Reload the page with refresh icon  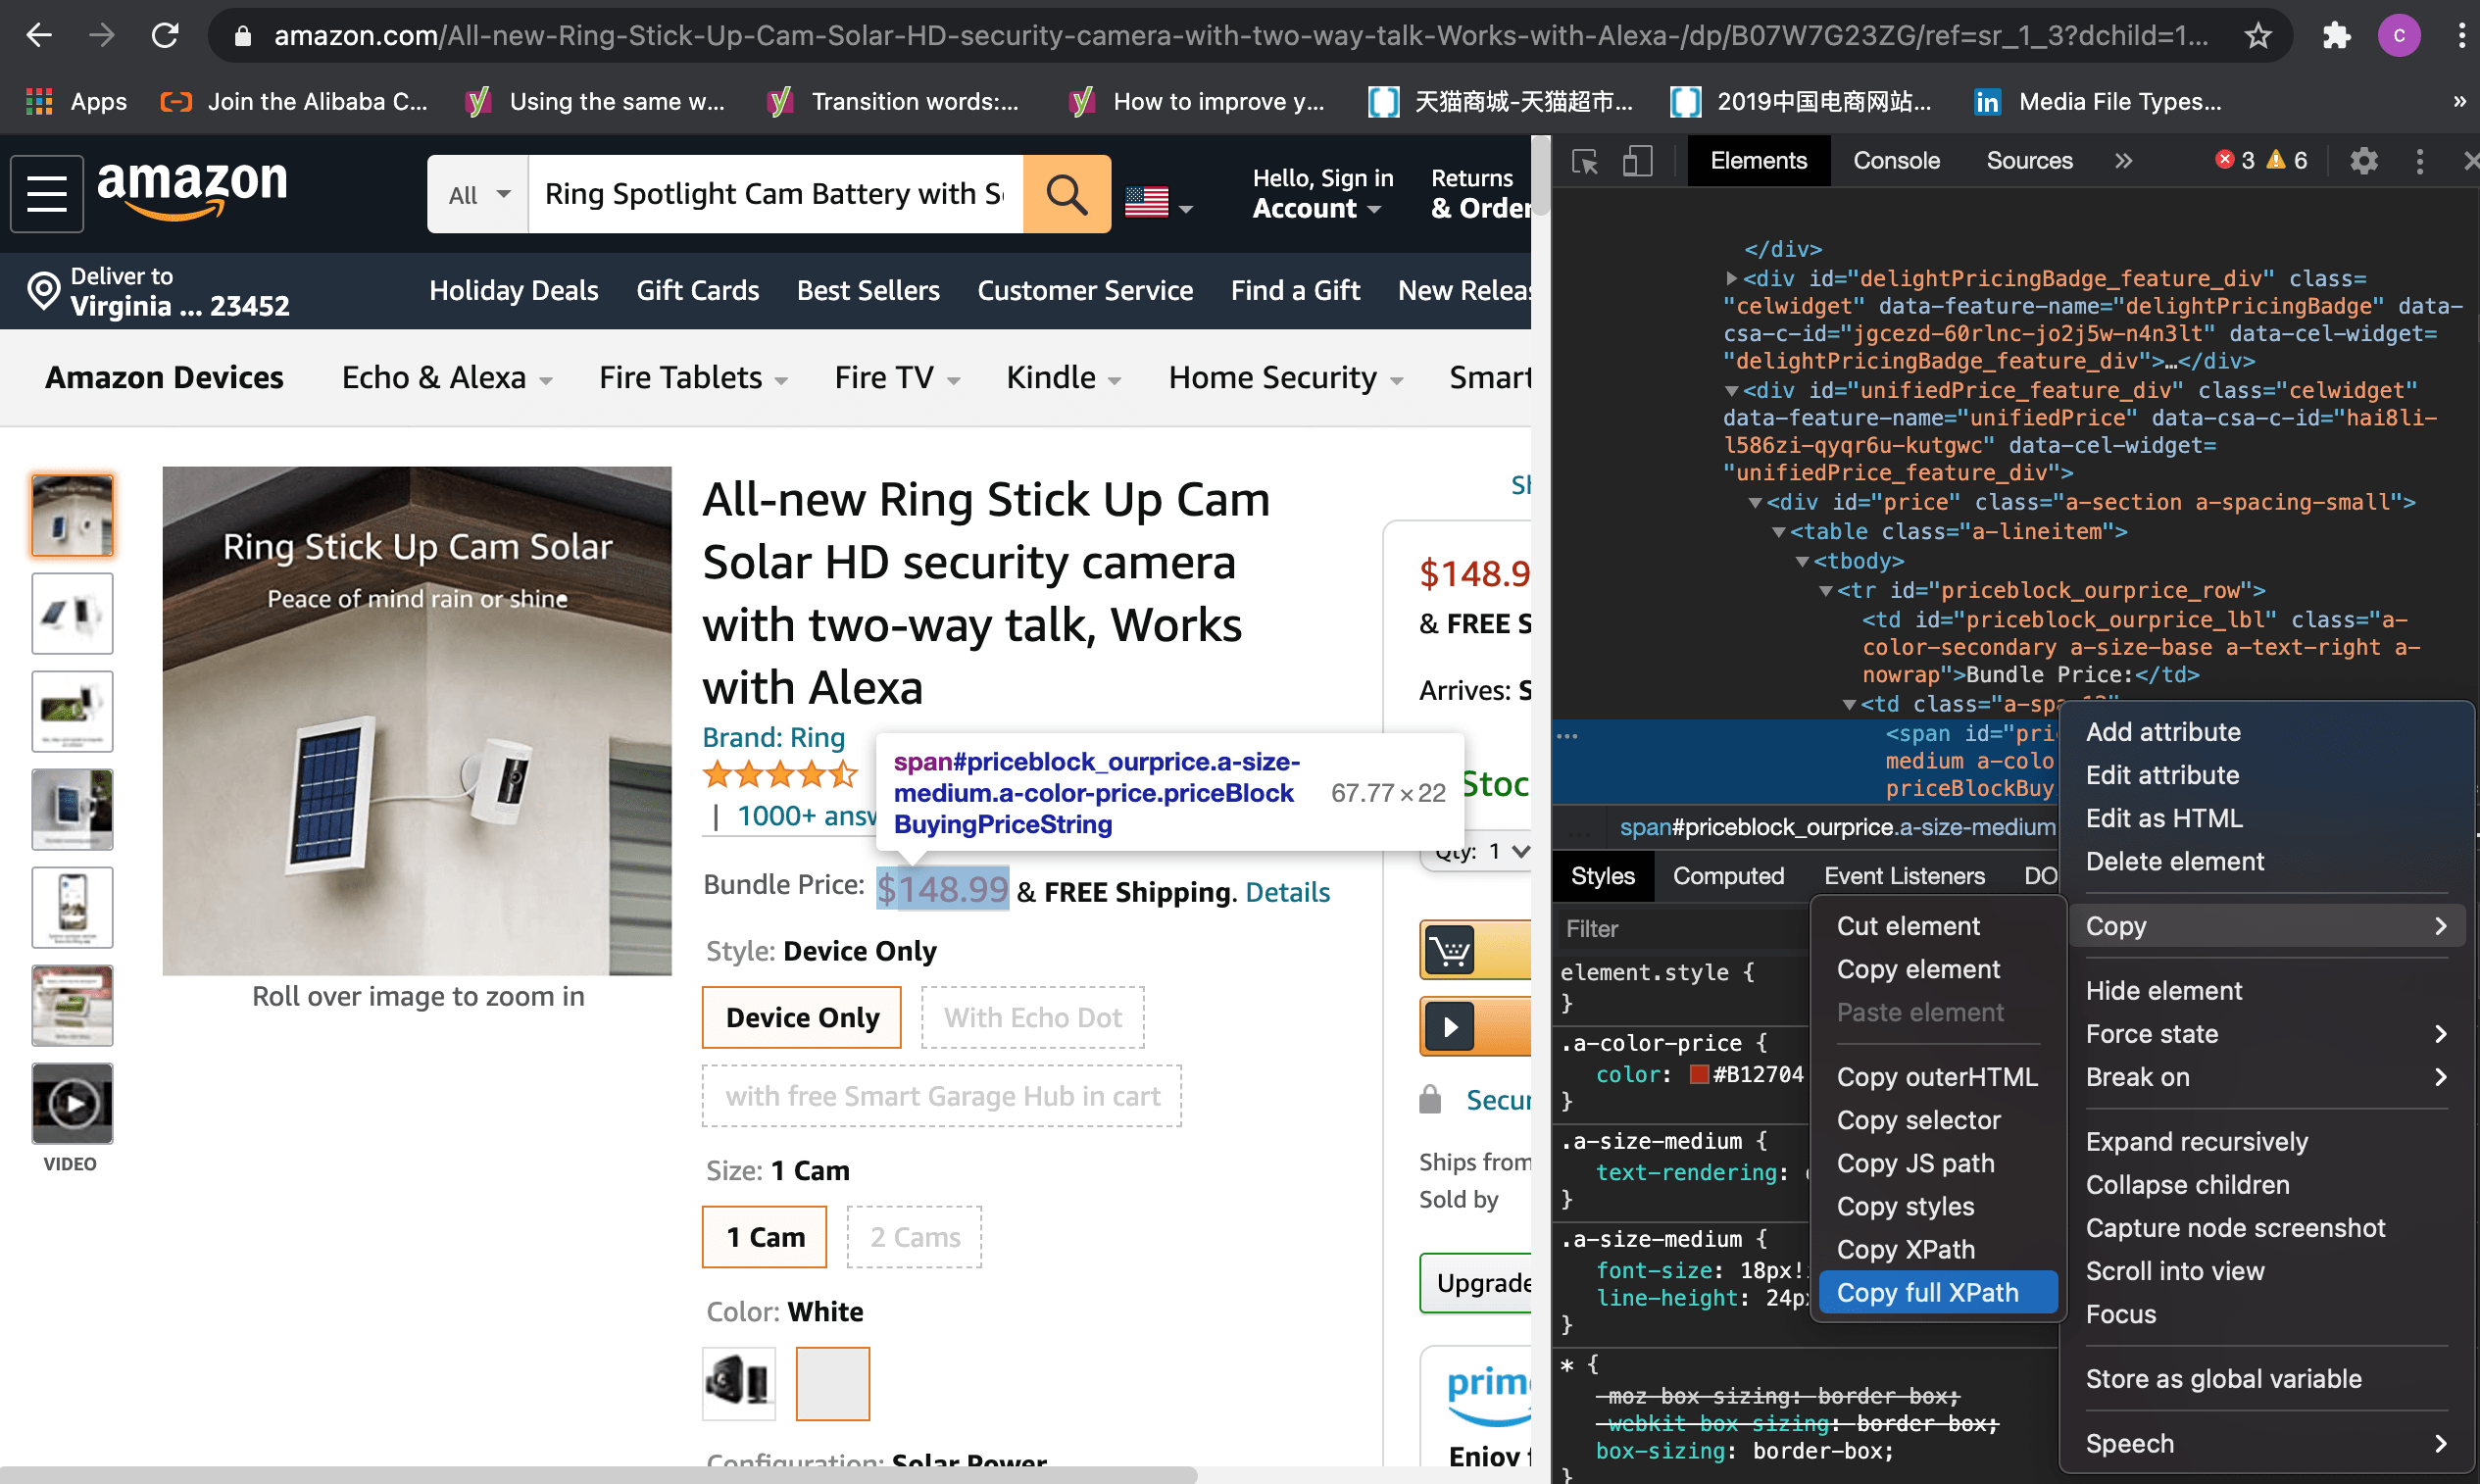pyautogui.click(x=165, y=37)
